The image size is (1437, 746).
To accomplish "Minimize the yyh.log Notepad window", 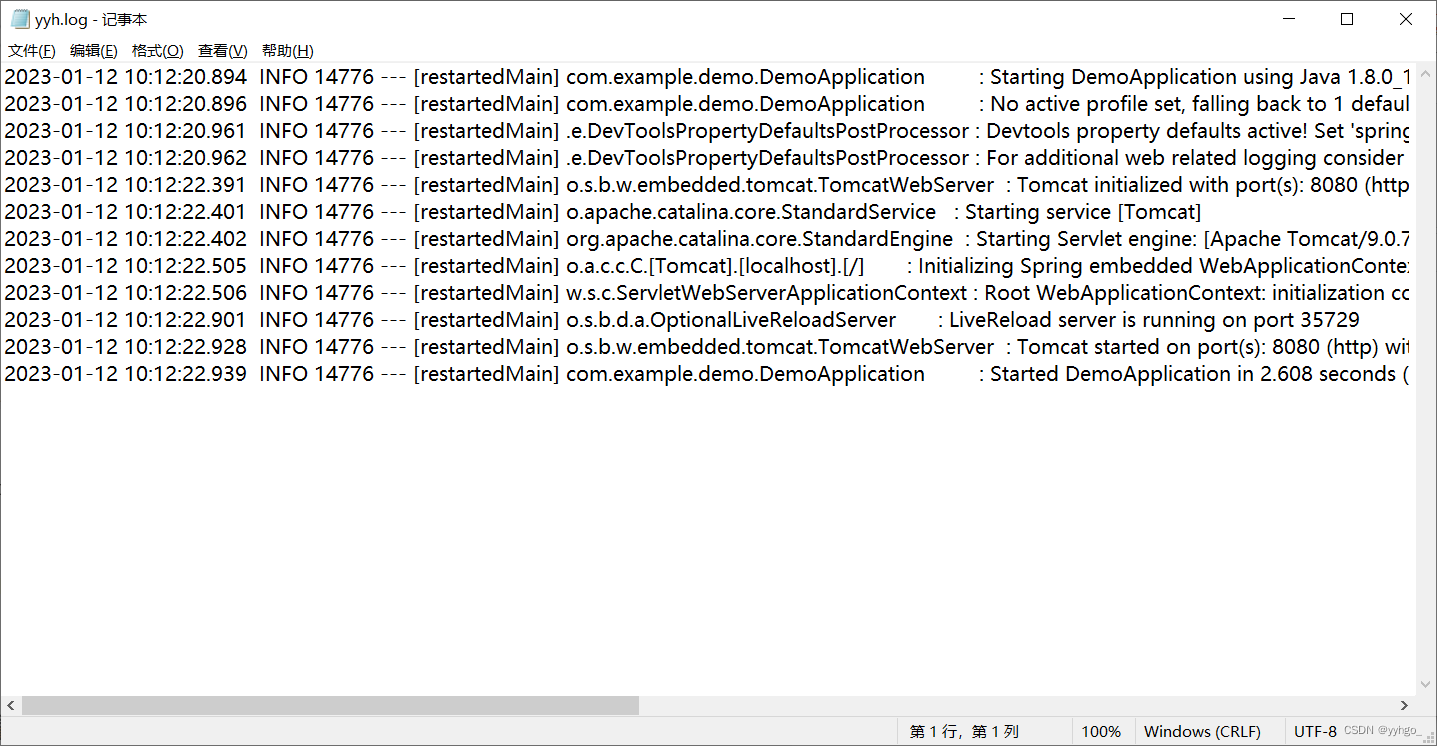I will pyautogui.click(x=1289, y=19).
